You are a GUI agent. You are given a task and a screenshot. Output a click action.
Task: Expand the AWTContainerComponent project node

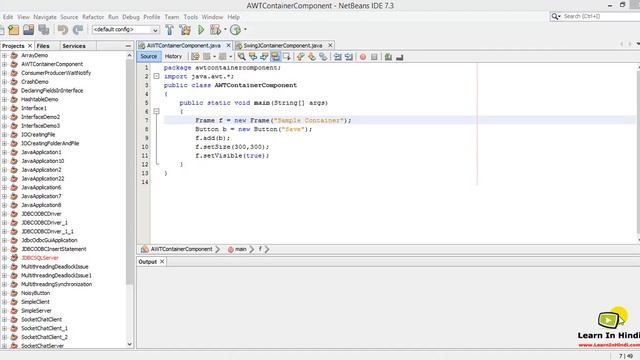point(4,64)
